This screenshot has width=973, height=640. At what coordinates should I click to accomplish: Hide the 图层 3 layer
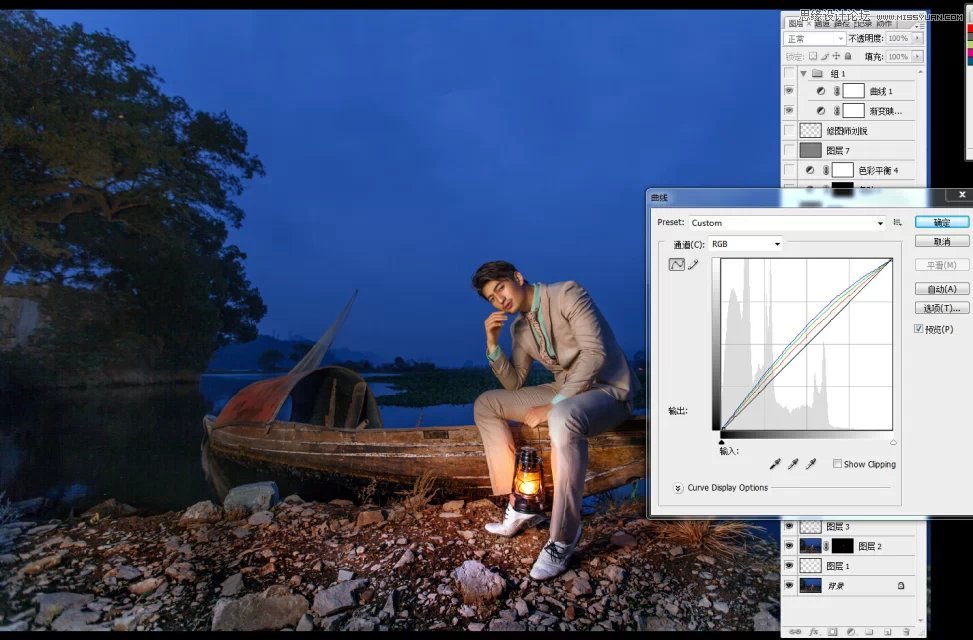[x=789, y=526]
